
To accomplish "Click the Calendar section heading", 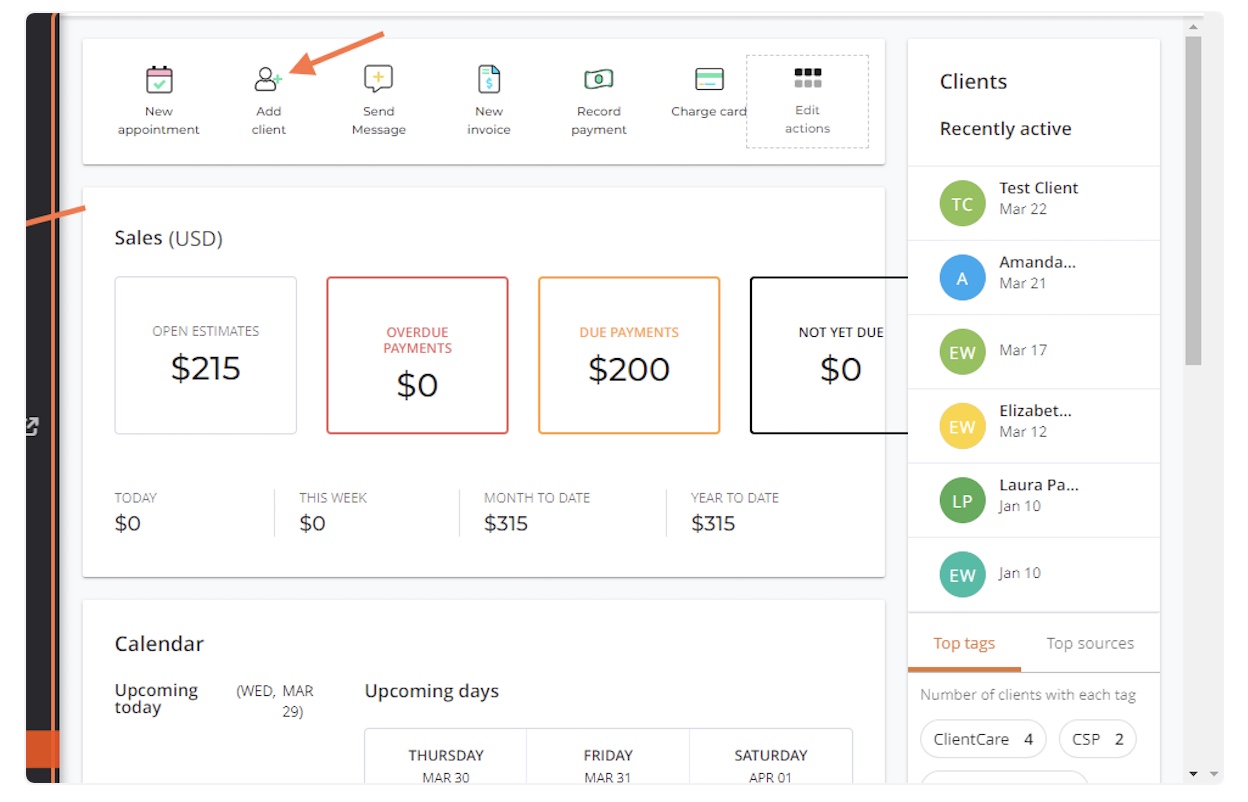I will pos(160,644).
